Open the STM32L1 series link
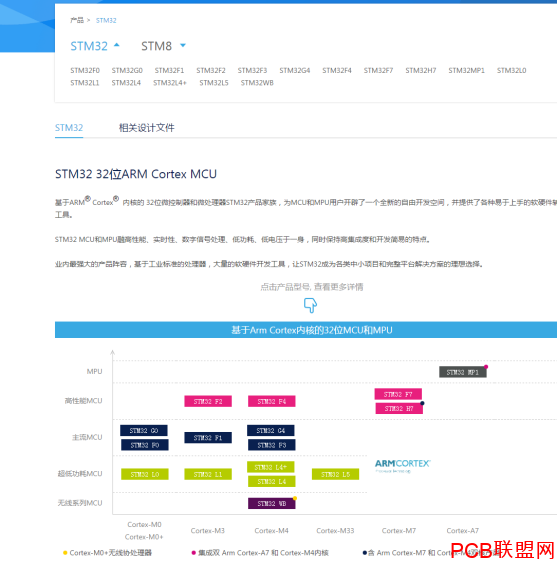The width and height of the screenshot is (557, 564). (85, 83)
